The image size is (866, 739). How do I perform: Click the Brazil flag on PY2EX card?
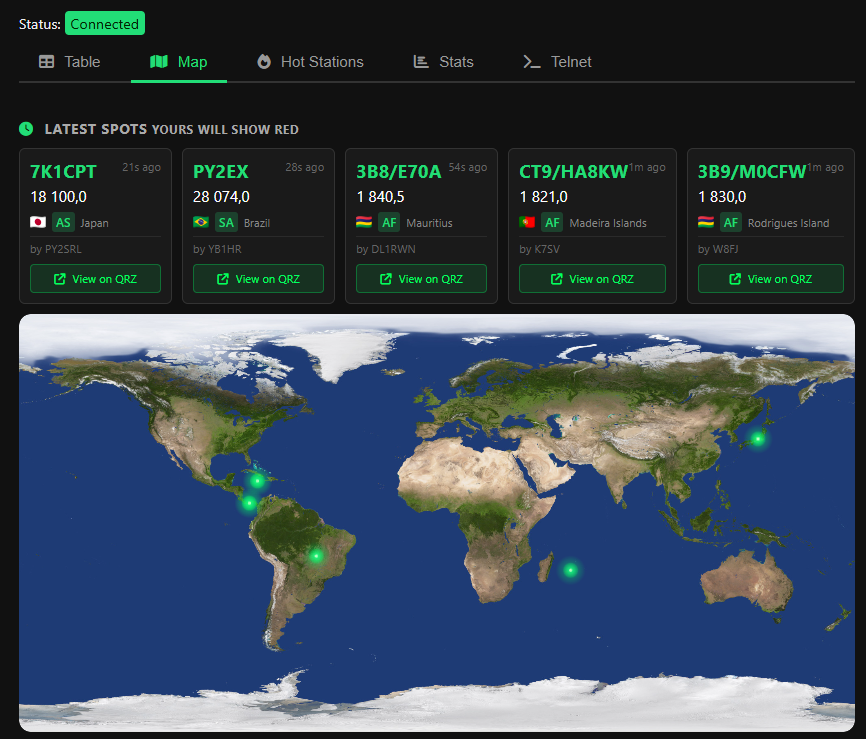[202, 222]
